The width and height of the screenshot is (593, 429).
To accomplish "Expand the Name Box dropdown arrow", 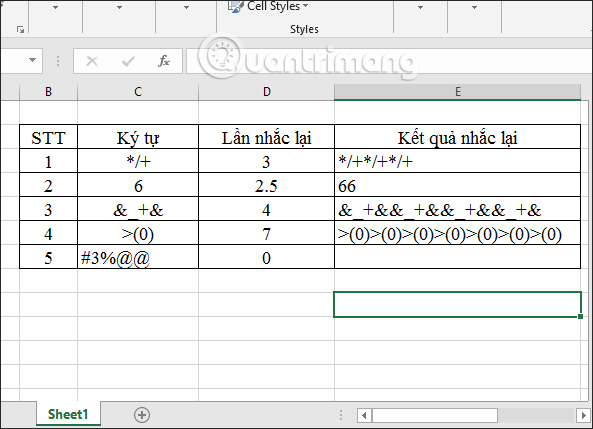I will [x=33, y=60].
